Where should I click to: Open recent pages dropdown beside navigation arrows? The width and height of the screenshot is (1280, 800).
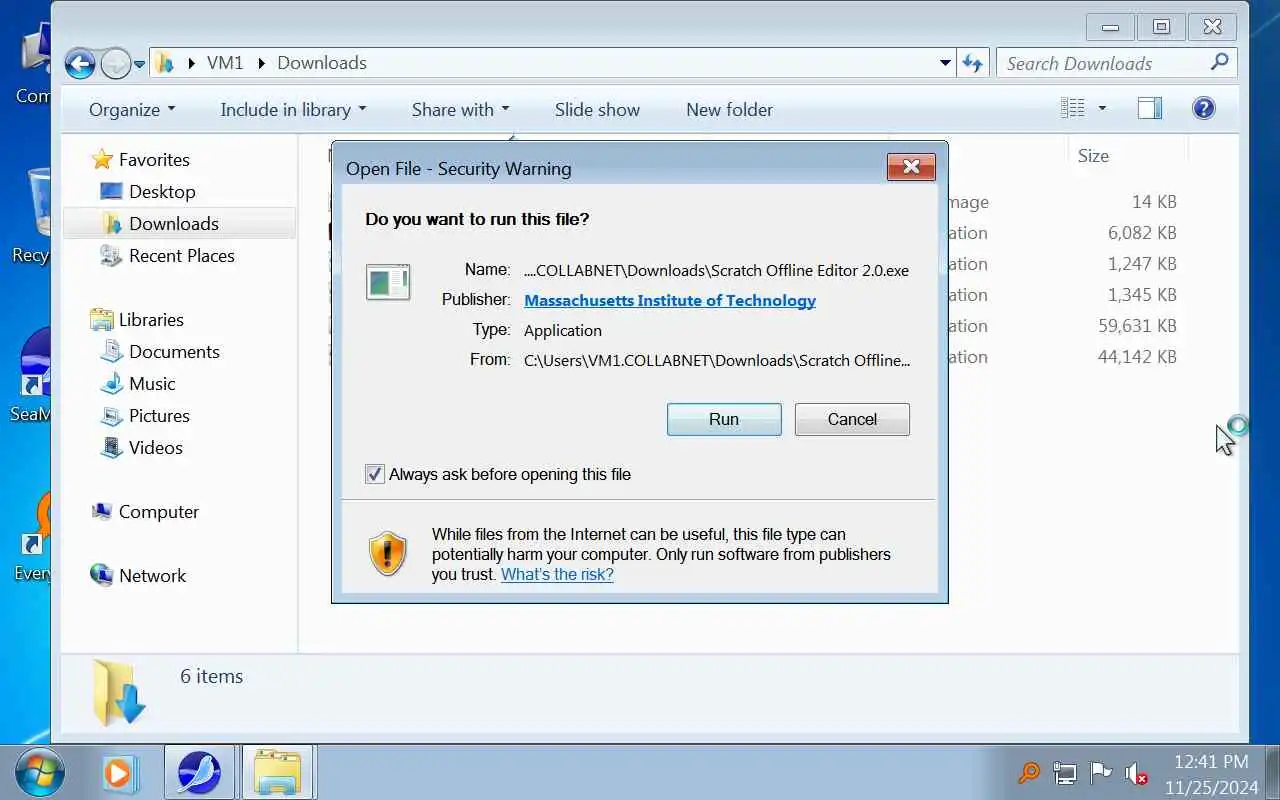139,64
